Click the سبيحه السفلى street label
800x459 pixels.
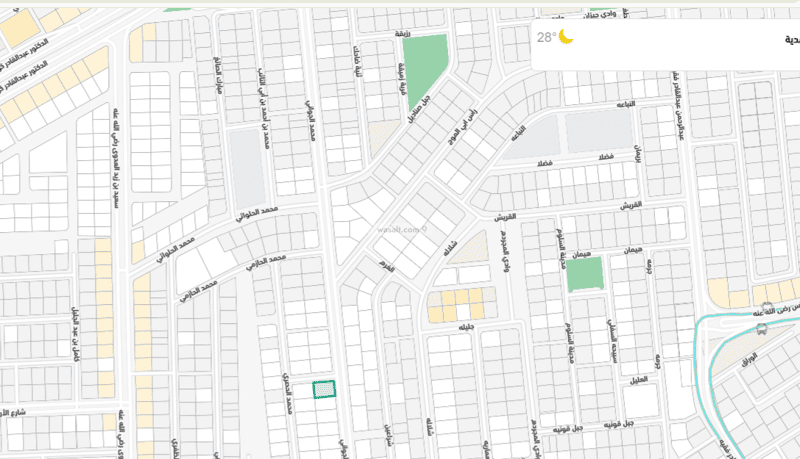point(611,341)
